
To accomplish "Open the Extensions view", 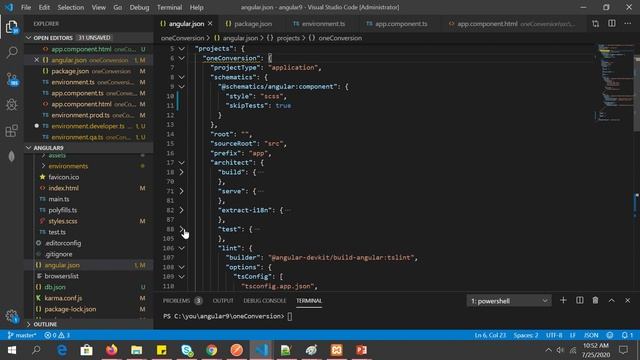I will tap(12, 131).
